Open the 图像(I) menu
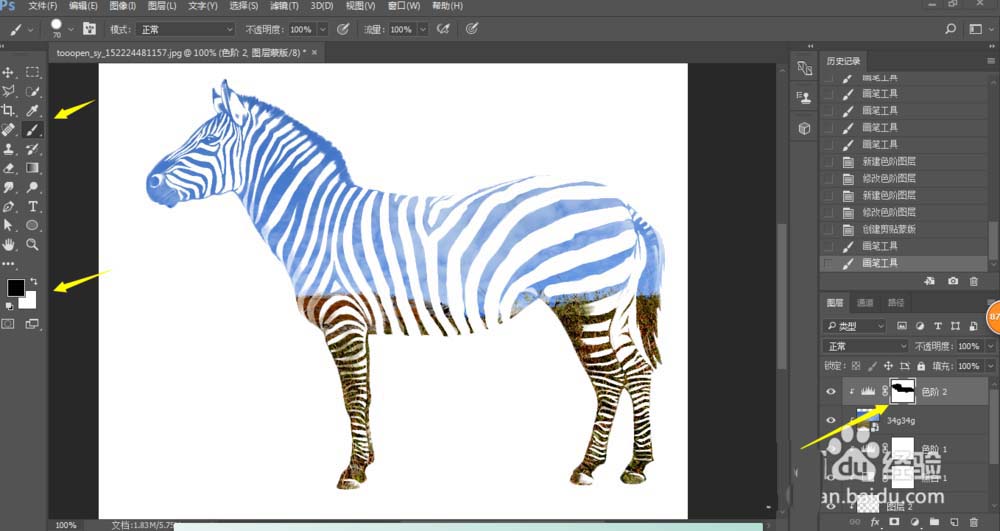Image resolution: width=1000 pixels, height=531 pixels. point(123,6)
